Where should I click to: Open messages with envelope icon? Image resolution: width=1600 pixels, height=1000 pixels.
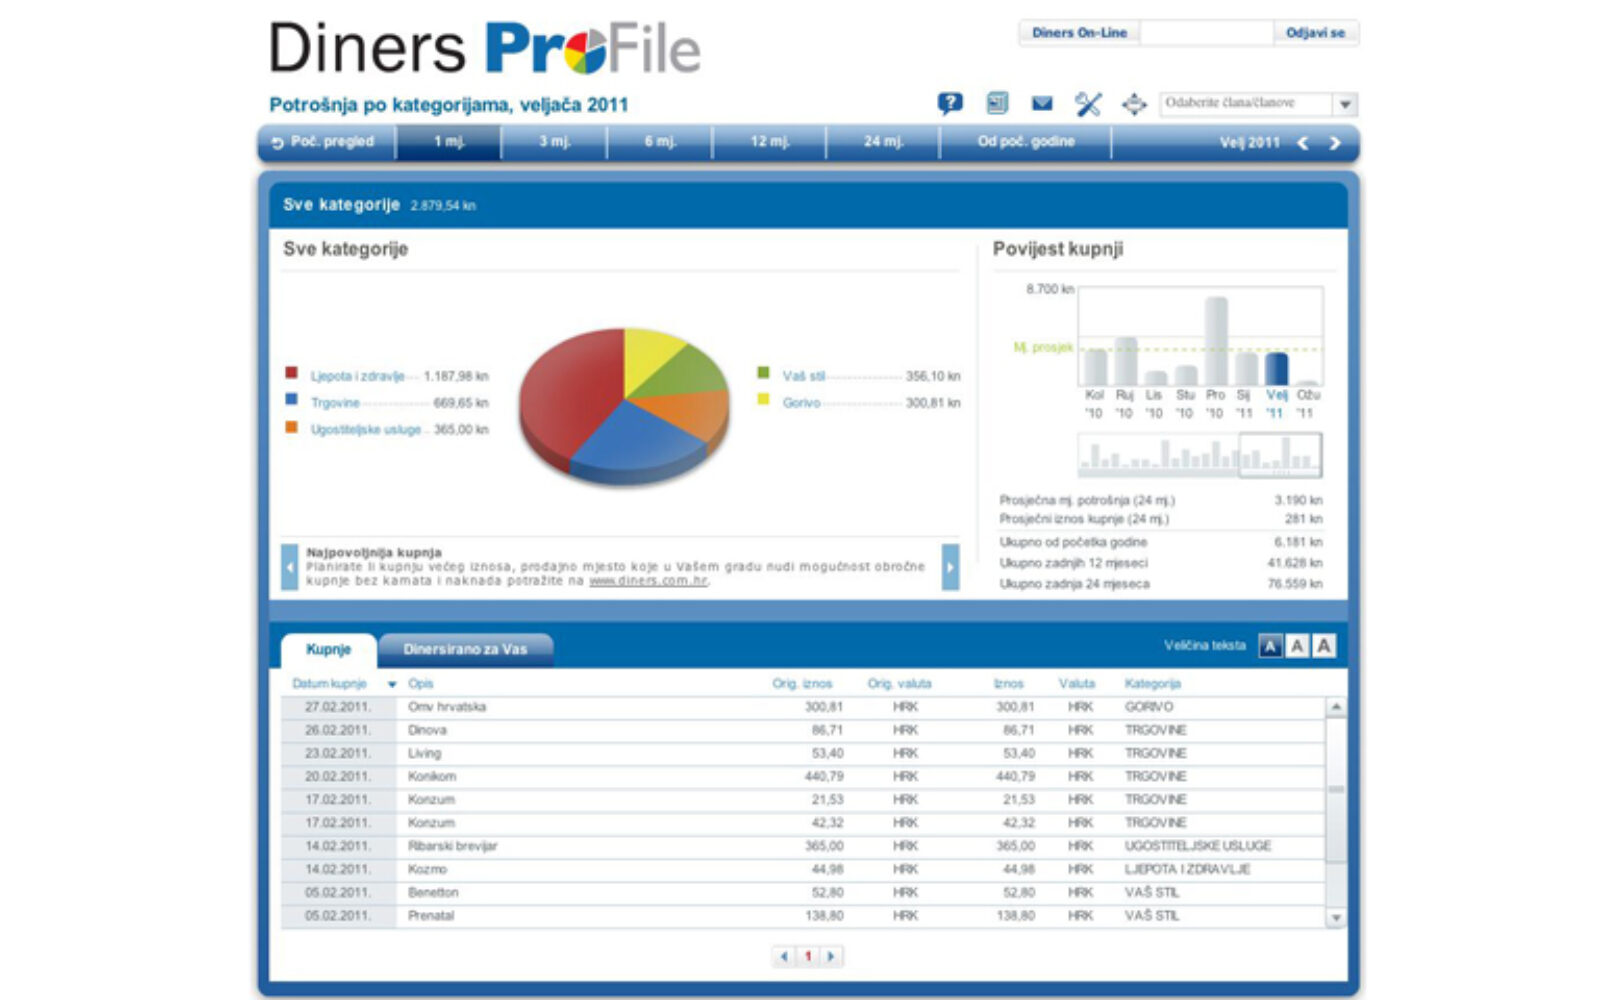(1042, 103)
